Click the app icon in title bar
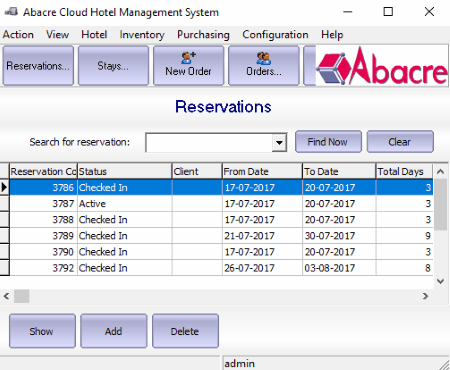 [x=11, y=12]
